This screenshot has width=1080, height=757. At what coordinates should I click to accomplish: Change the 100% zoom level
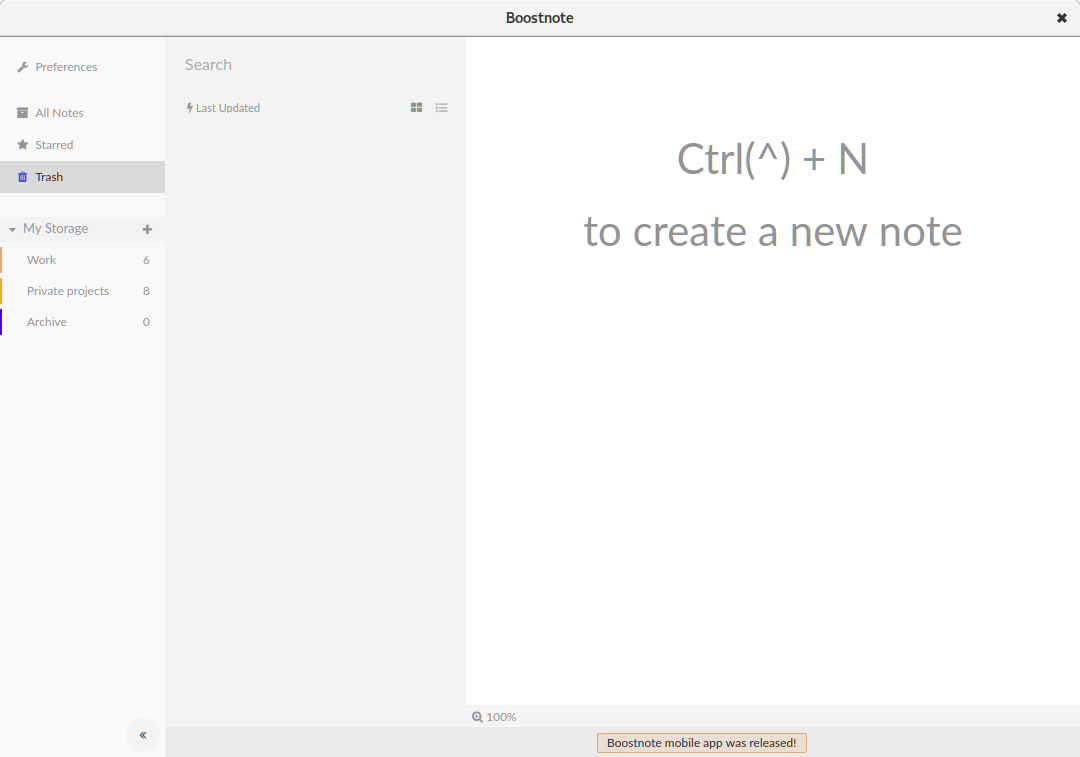tap(501, 717)
